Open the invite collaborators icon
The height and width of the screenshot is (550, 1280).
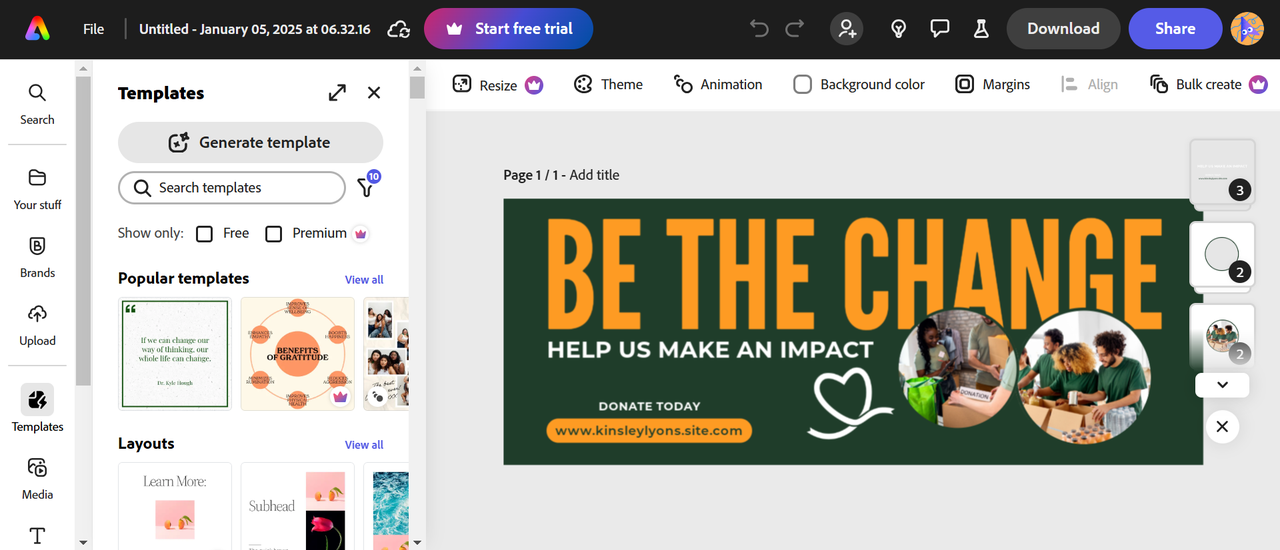[847, 29]
